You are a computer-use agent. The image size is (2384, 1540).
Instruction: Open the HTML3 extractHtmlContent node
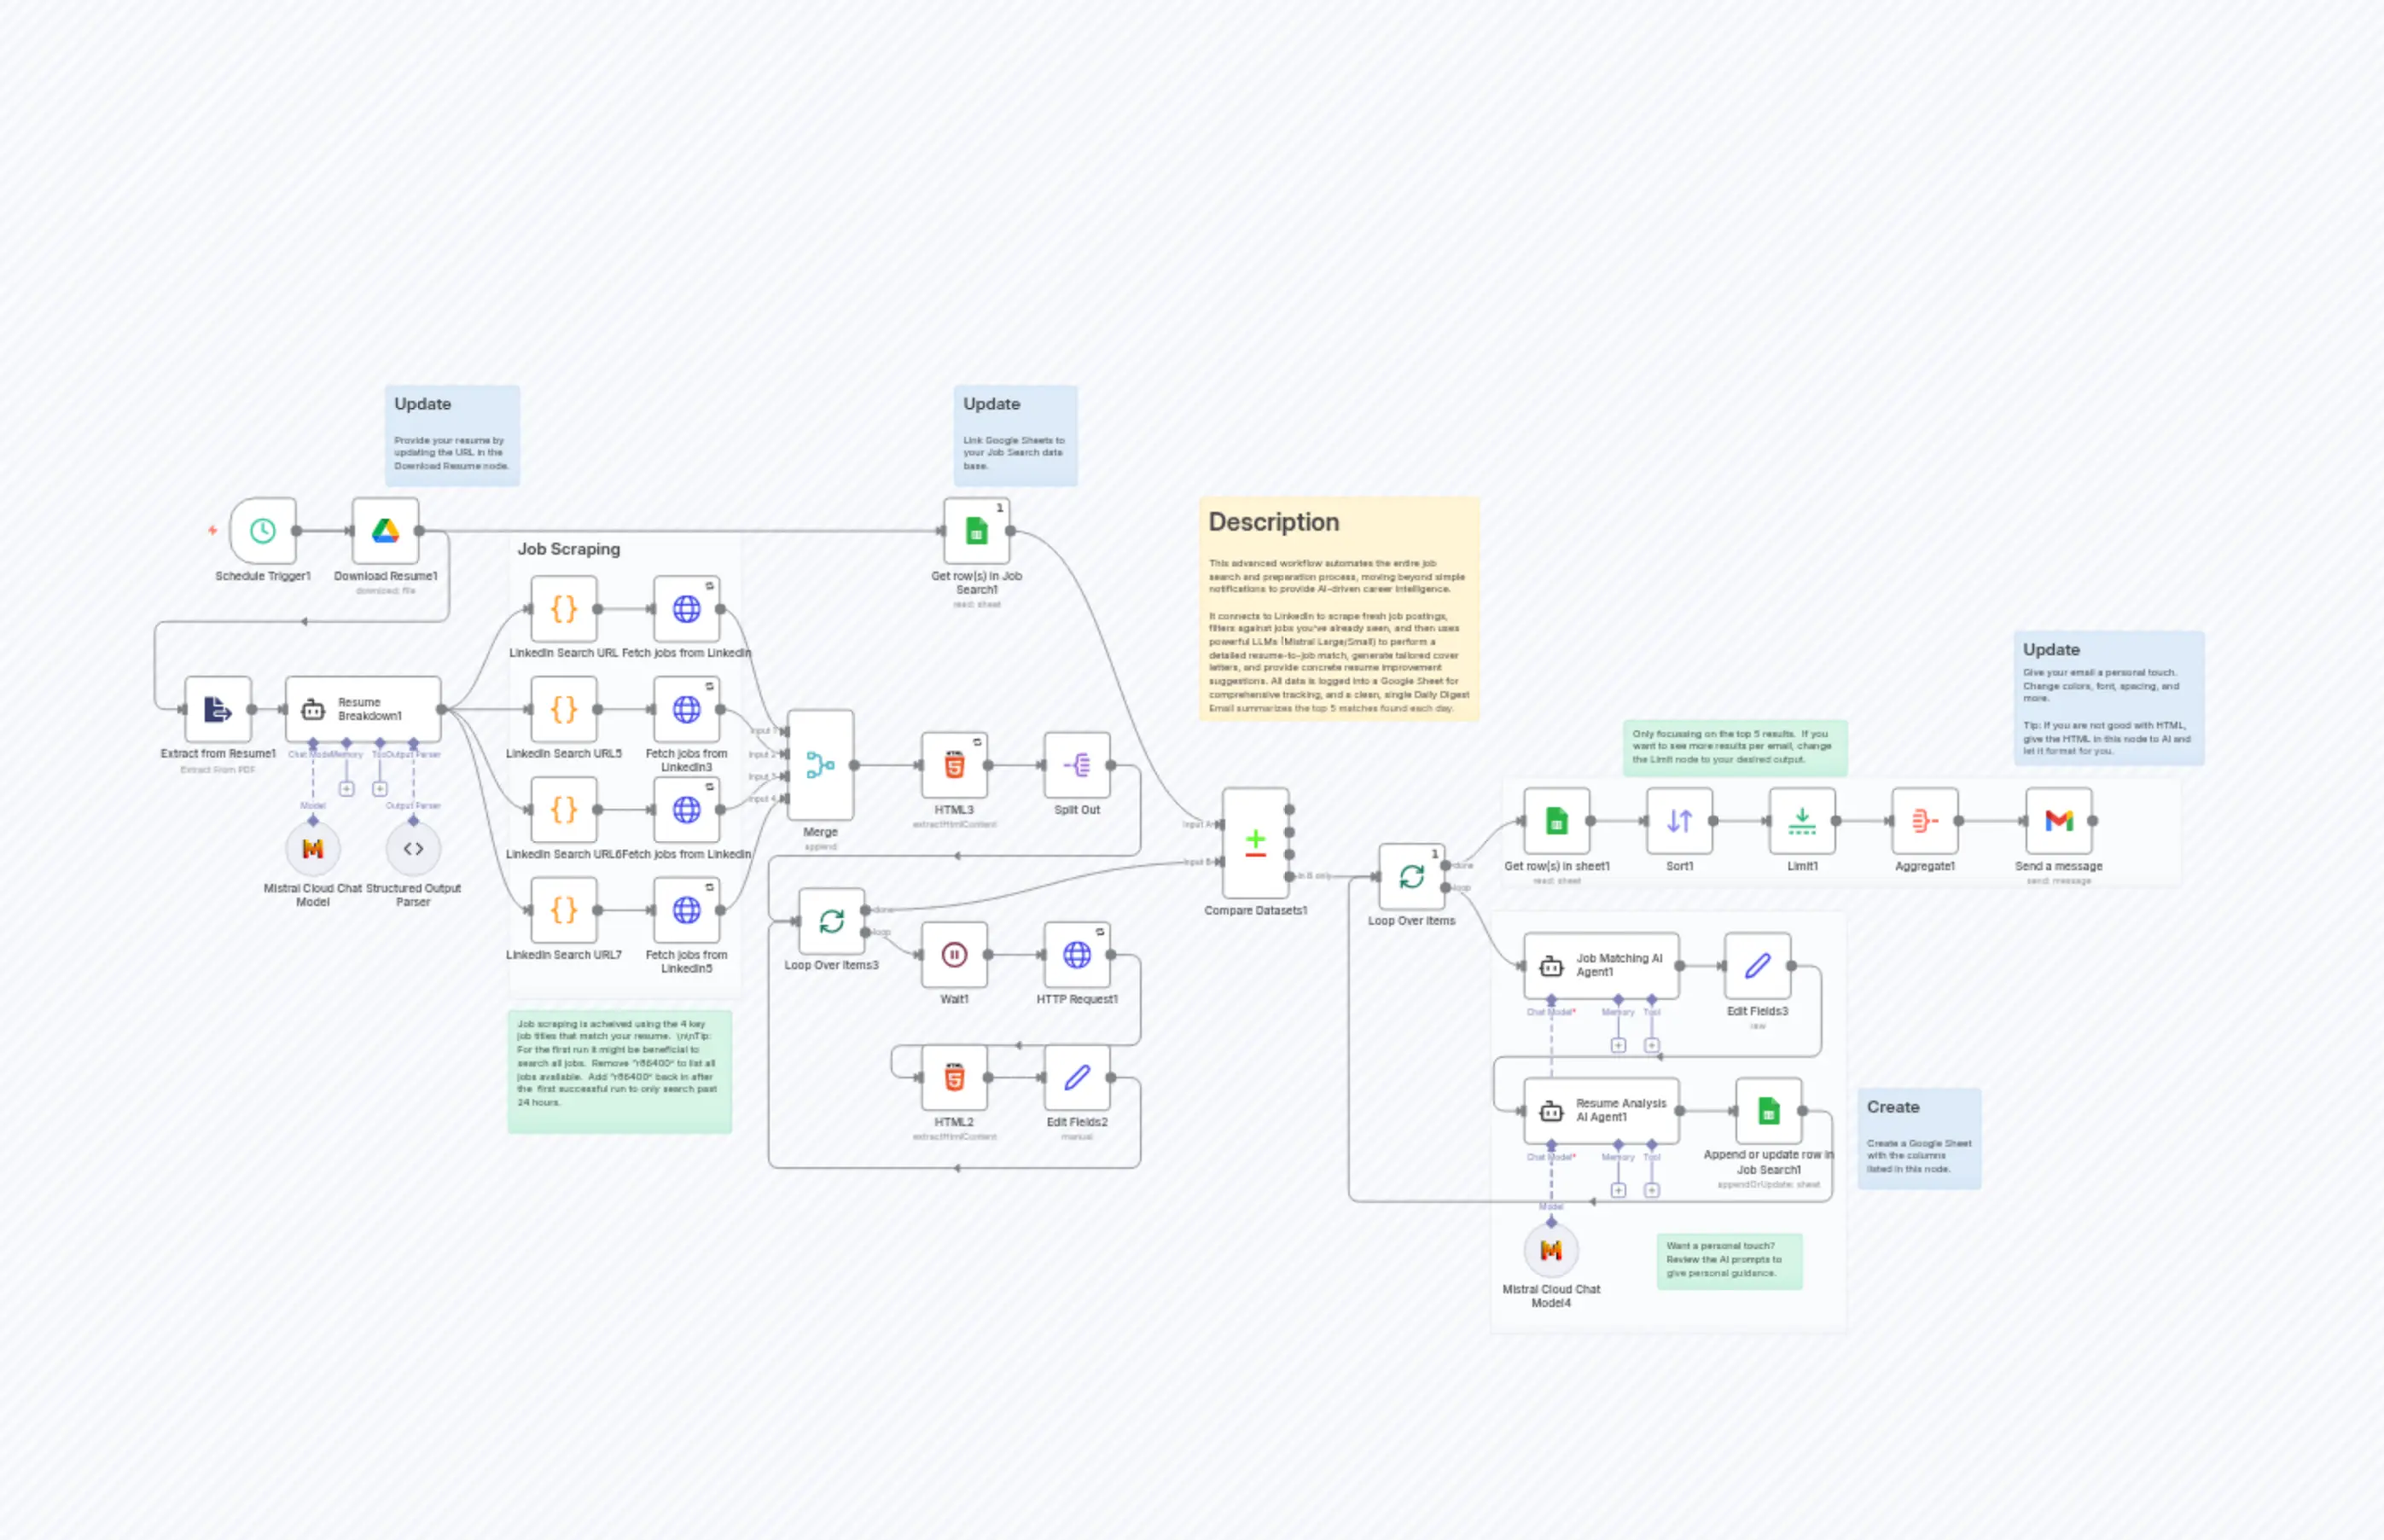click(953, 765)
